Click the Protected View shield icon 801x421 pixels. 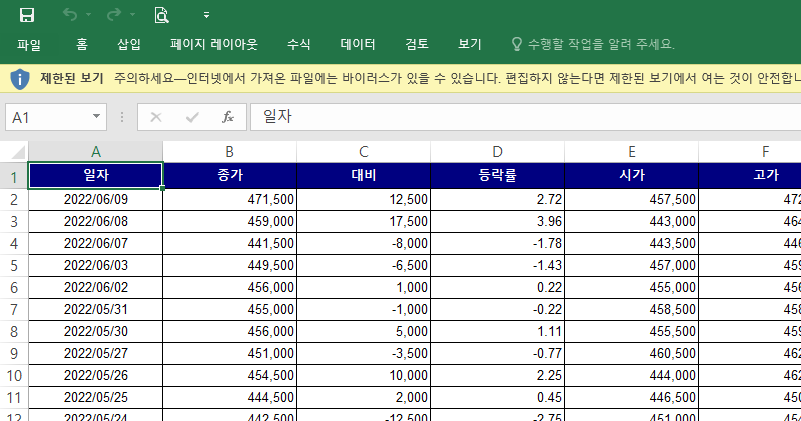pyautogui.click(x=19, y=78)
